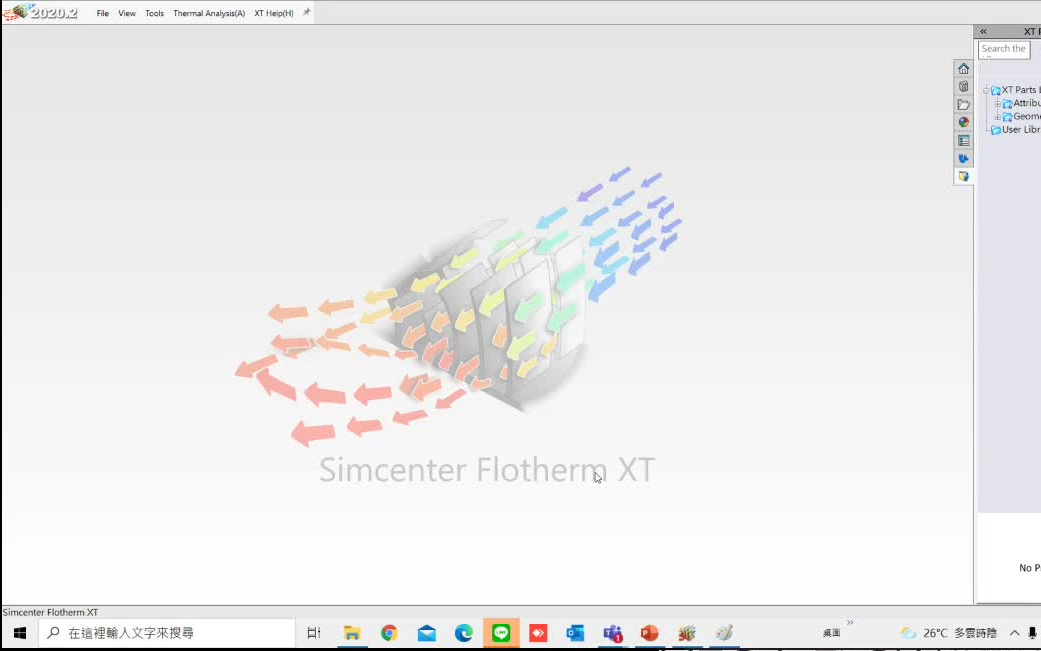Switch to PowerPoint in the taskbar

point(649,633)
